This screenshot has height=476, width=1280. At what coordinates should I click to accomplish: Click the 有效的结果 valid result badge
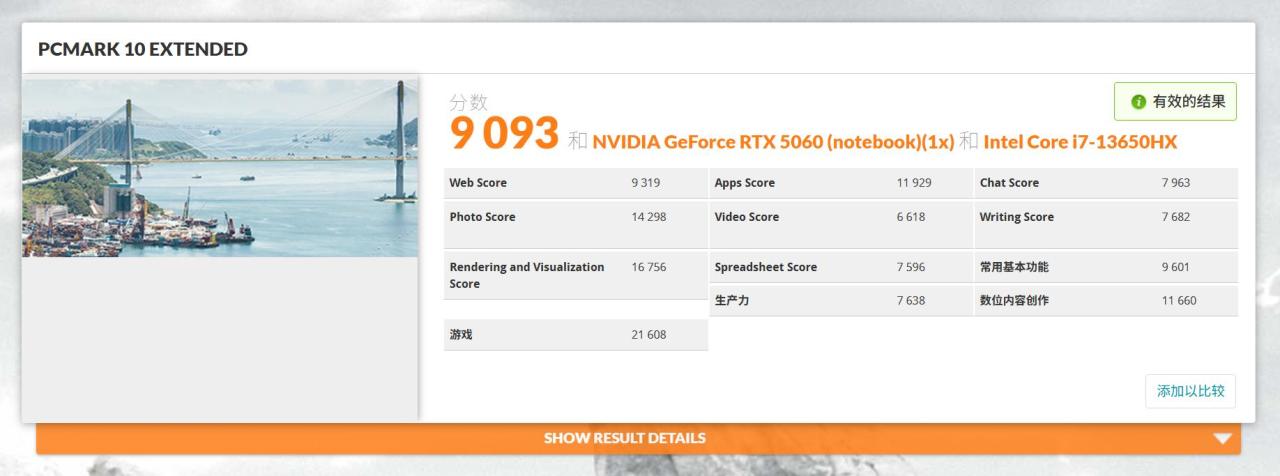(1176, 102)
